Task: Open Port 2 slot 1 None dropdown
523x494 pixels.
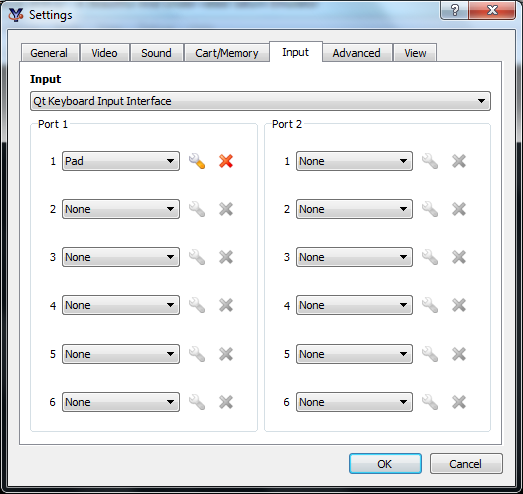Action: pos(354,161)
